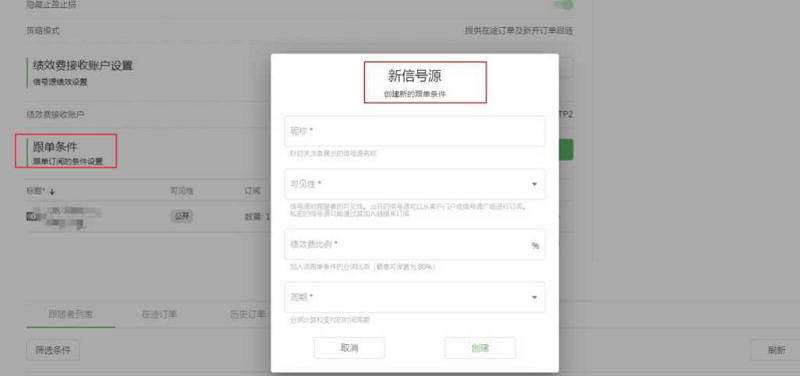Select the 跟随者列表 tab
Image resolution: width=800 pixels, height=376 pixels.
tap(70, 314)
